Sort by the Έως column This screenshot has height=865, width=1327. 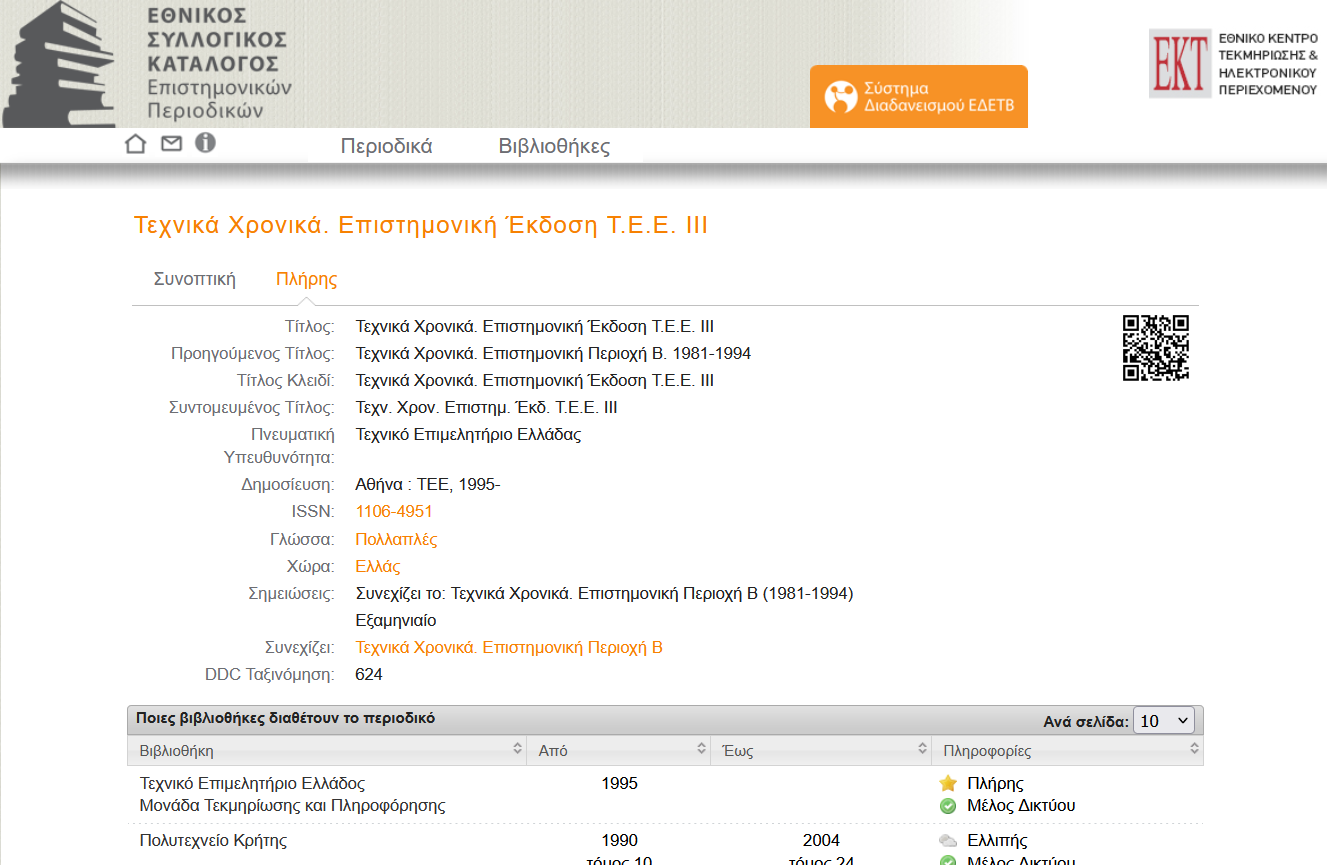point(821,750)
